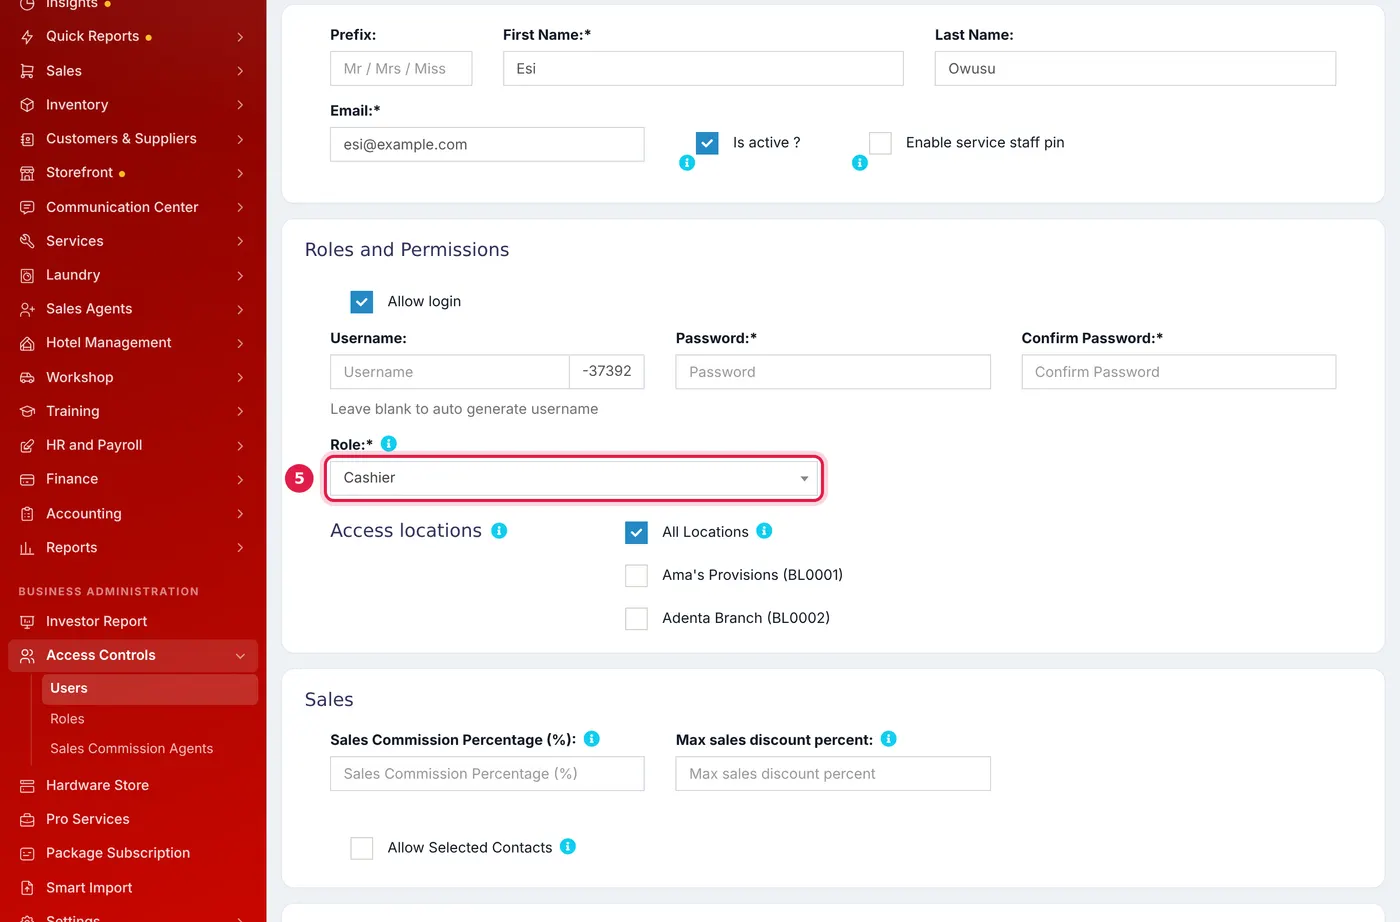The width and height of the screenshot is (1400, 922).
Task: Expand the Quick Reports menu
Action: pyautogui.click(x=133, y=37)
